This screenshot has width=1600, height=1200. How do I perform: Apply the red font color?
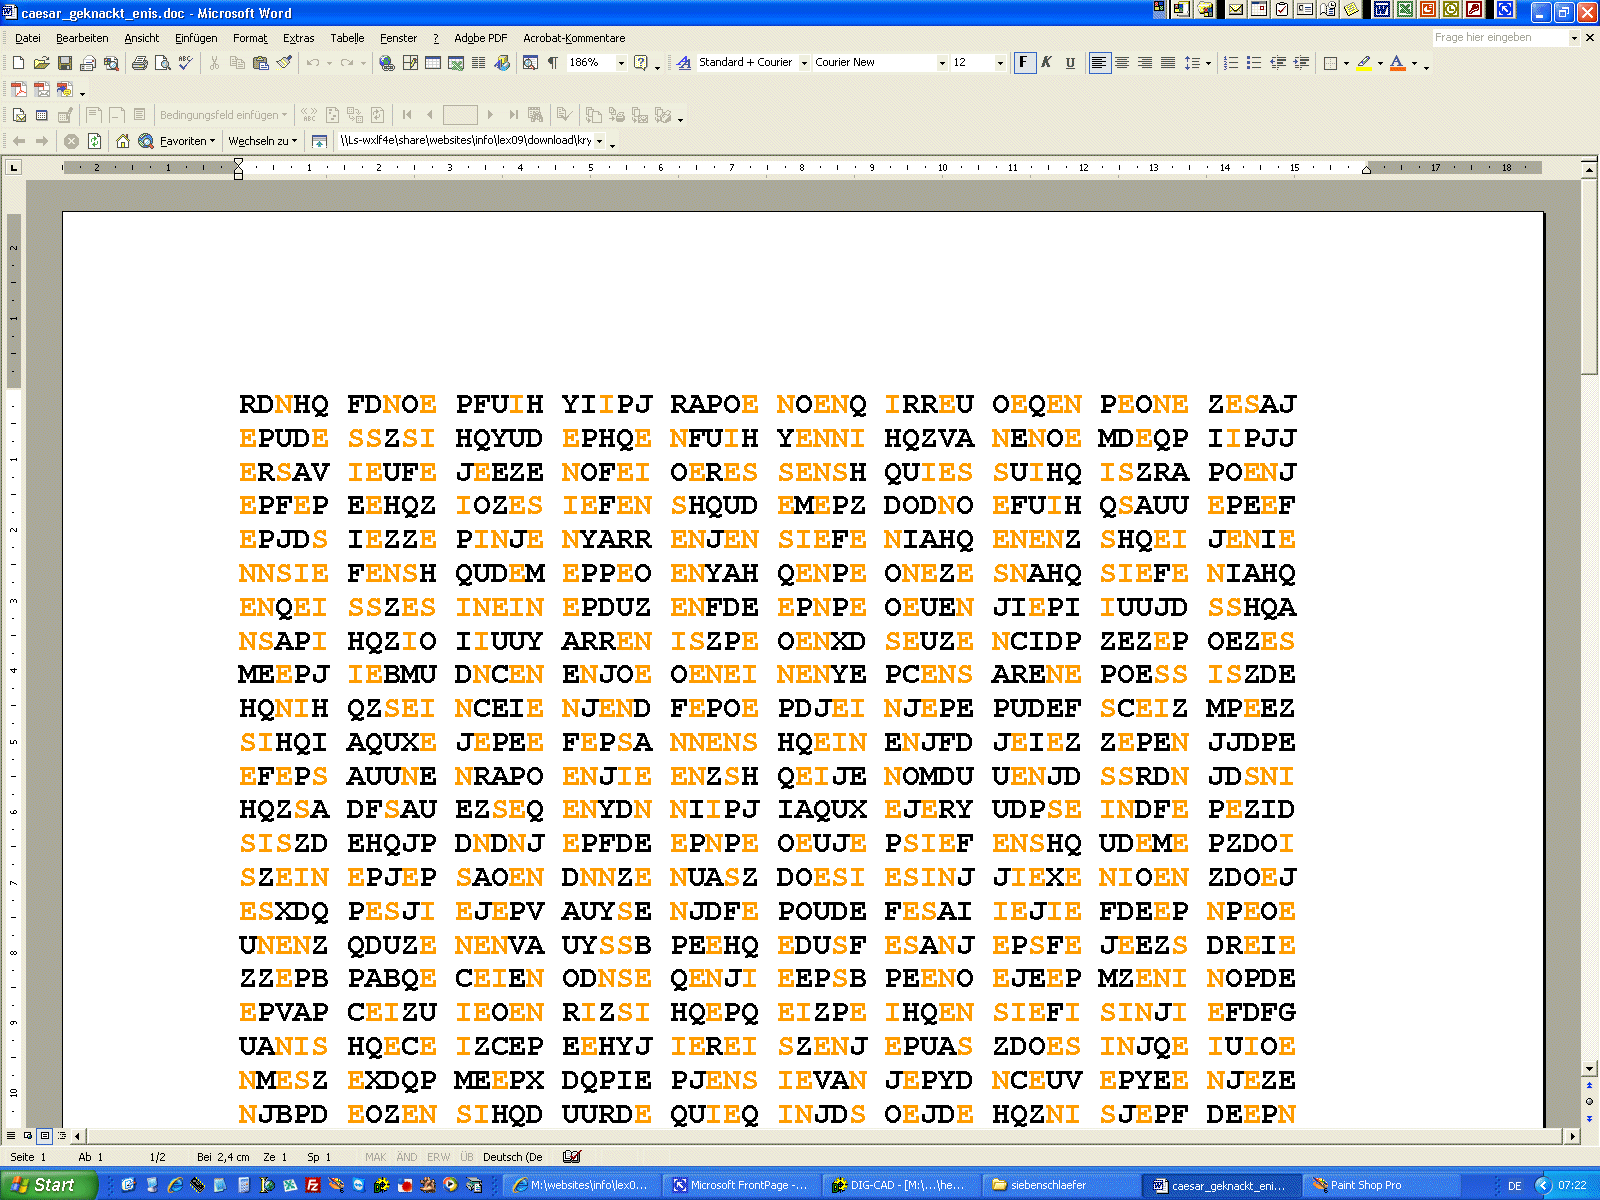(x=1398, y=63)
